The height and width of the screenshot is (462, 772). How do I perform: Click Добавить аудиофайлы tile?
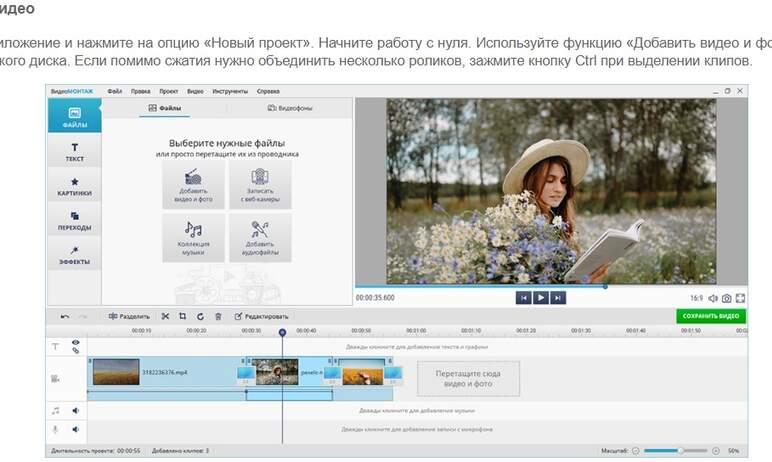(x=260, y=238)
